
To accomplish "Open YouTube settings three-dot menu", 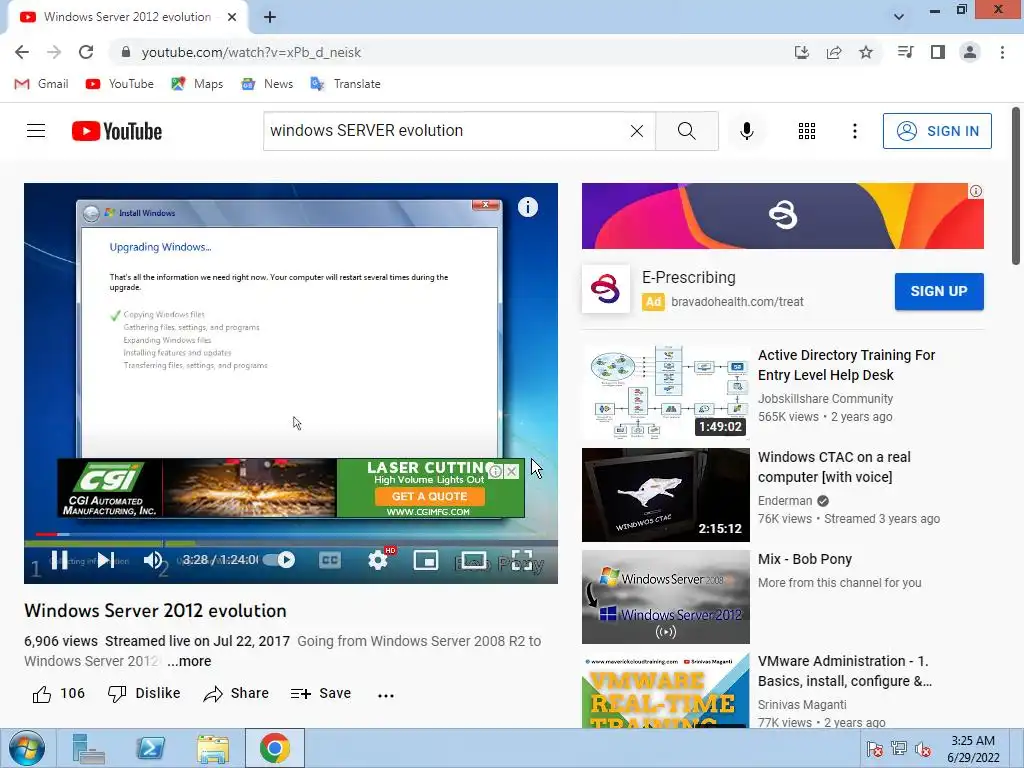I will point(854,131).
